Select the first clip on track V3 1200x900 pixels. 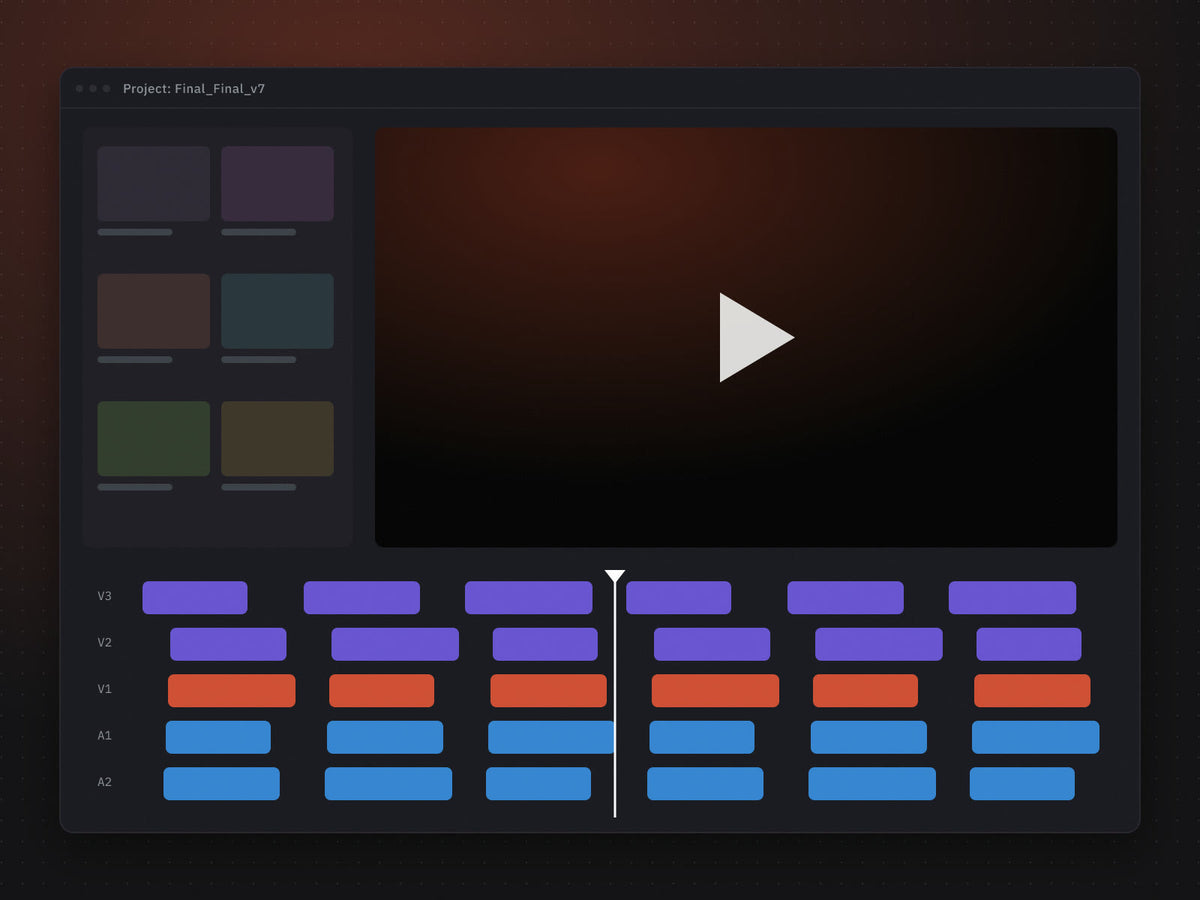(x=195, y=598)
